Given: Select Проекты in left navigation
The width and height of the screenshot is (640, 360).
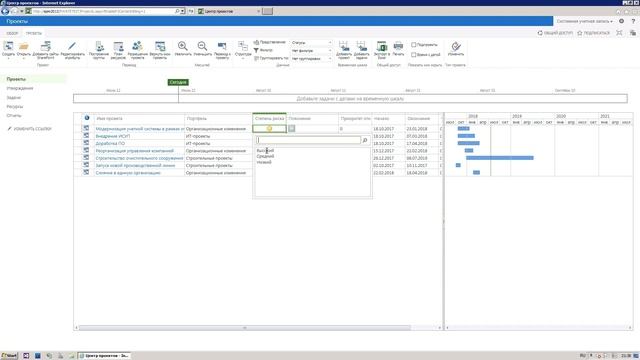Looking at the screenshot, I should (x=16, y=79).
